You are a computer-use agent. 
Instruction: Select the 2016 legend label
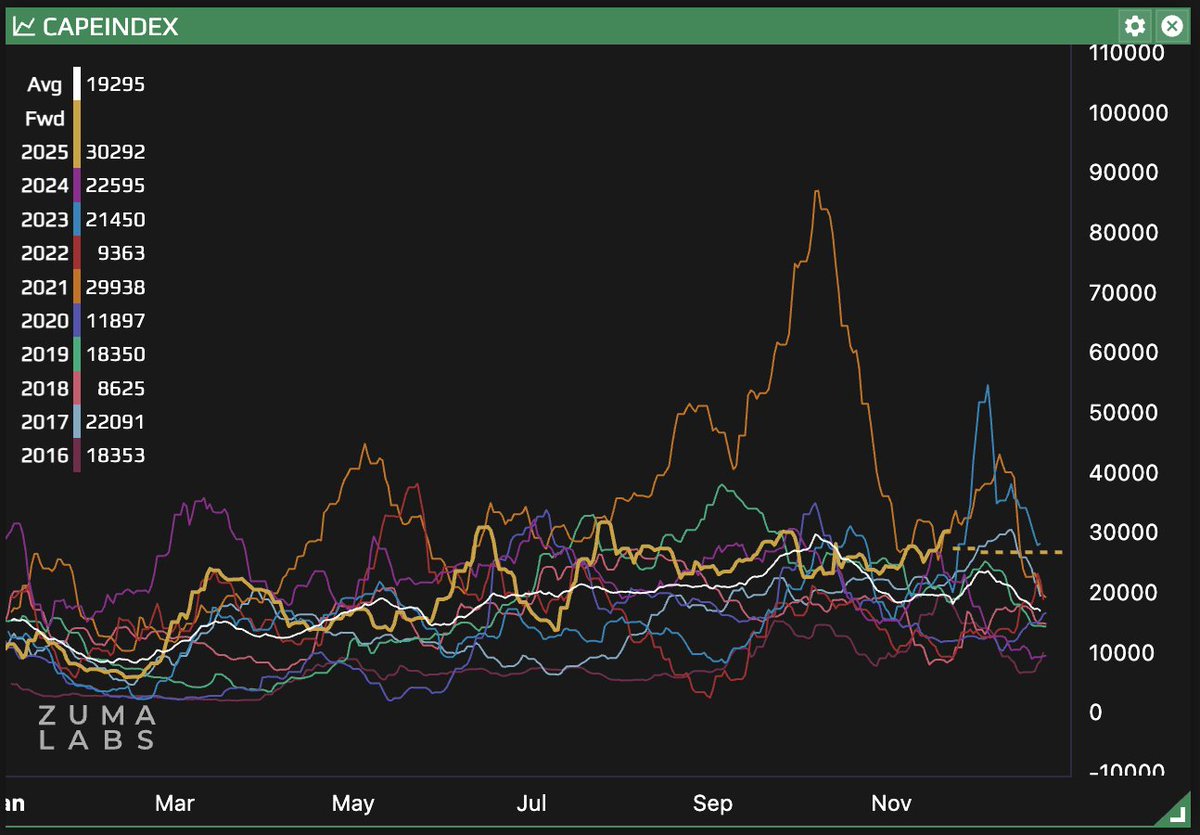point(45,456)
